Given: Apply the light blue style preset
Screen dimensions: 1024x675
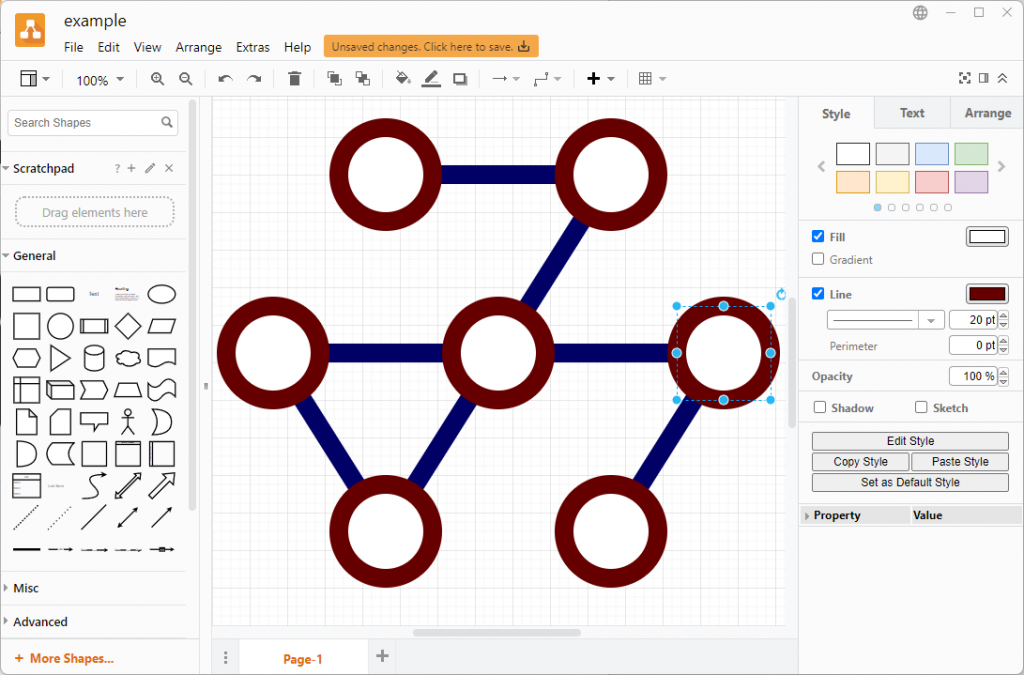Looking at the screenshot, I should [932, 154].
